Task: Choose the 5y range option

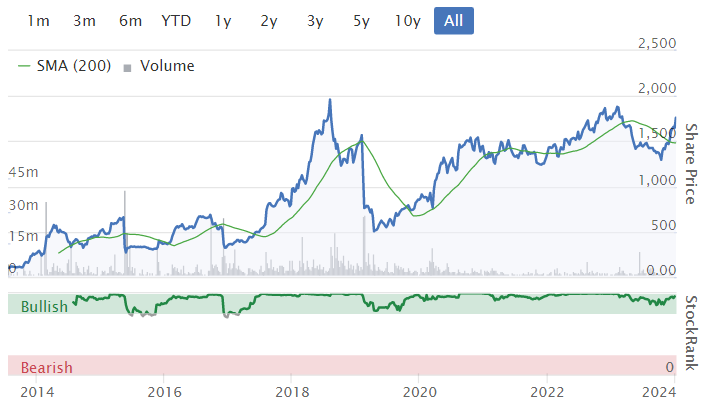Action: [x=361, y=21]
